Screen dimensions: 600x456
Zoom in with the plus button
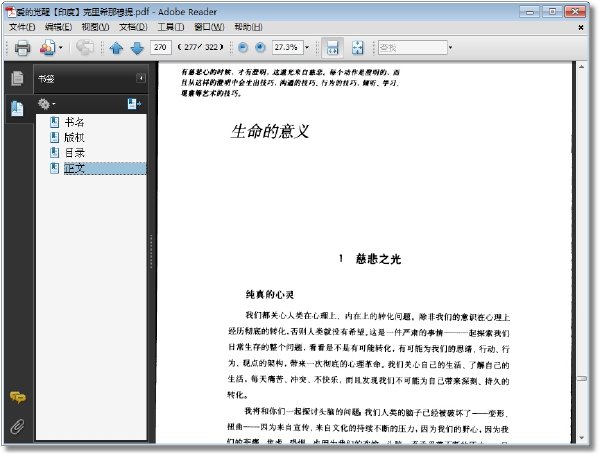pyautogui.click(x=260, y=47)
